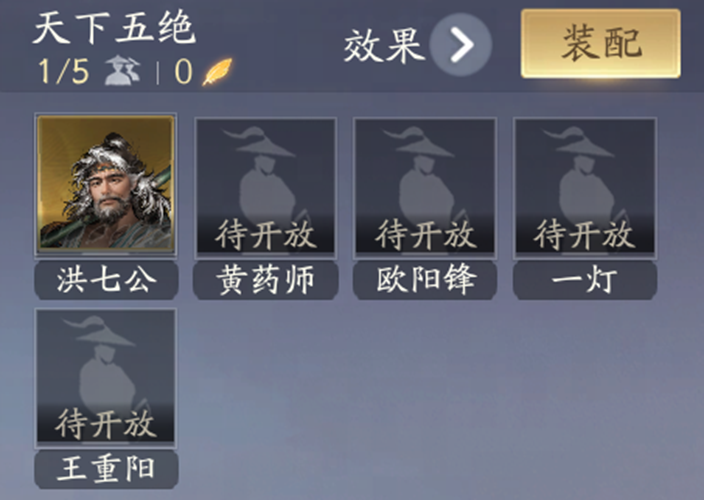Click the 洪七公 name label

point(106,280)
